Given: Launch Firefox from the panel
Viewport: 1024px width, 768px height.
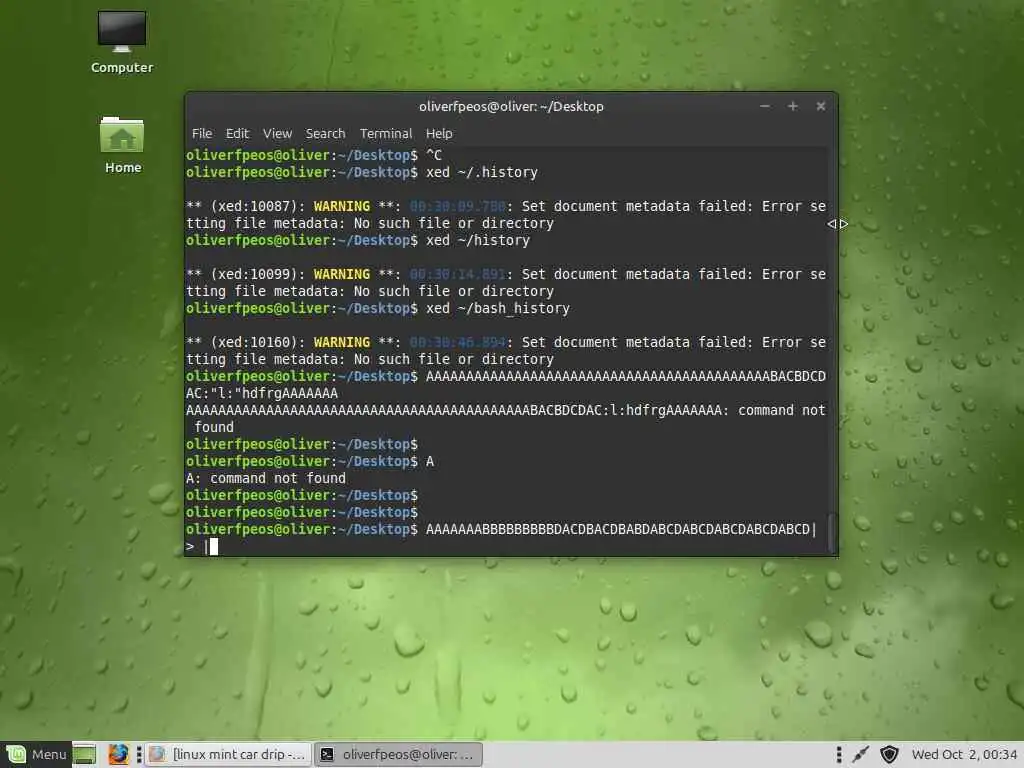Looking at the screenshot, I should pyautogui.click(x=118, y=754).
